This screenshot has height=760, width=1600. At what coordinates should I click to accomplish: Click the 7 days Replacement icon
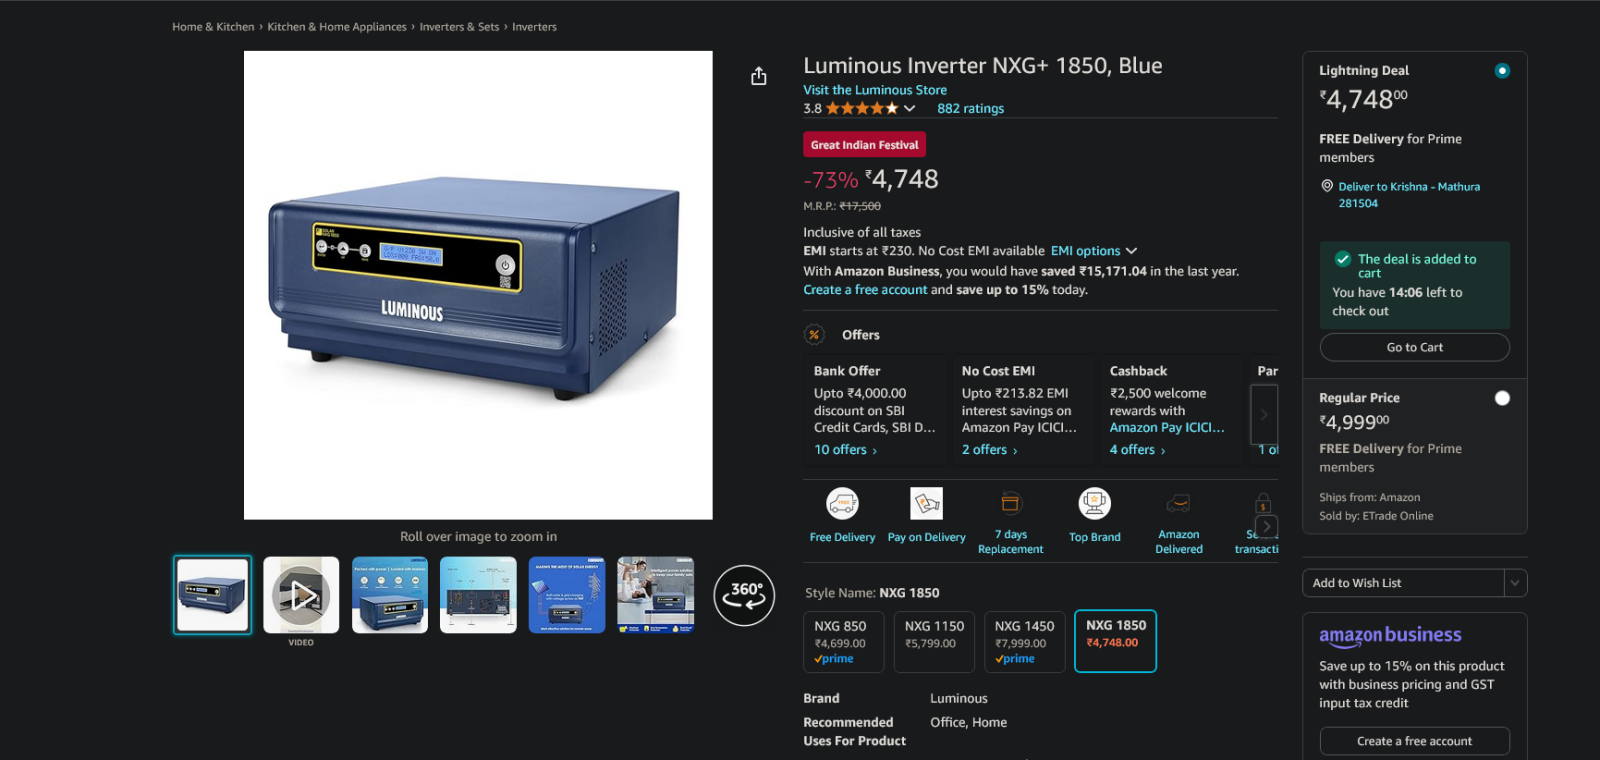pyautogui.click(x=1010, y=502)
